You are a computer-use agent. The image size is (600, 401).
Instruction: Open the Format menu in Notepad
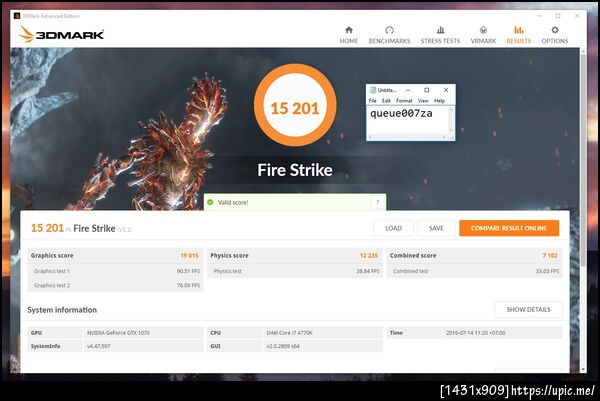pos(404,101)
